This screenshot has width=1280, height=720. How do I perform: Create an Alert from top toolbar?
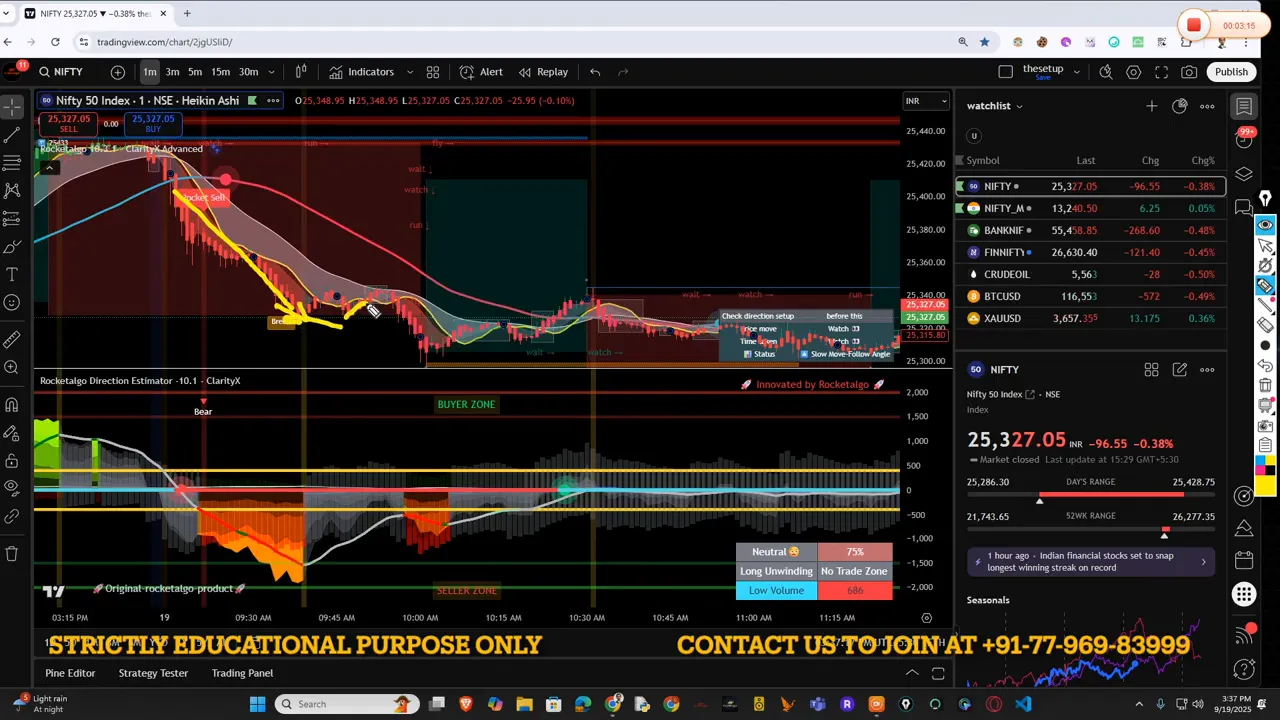[x=481, y=72]
